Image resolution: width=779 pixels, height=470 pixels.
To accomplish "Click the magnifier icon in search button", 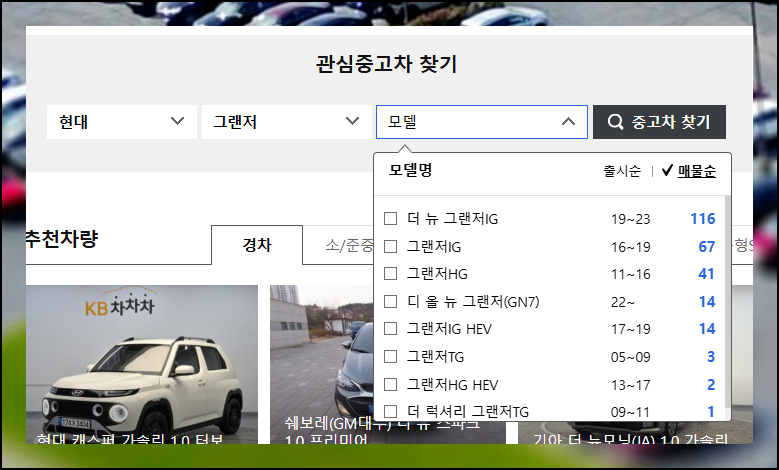I will pos(615,122).
